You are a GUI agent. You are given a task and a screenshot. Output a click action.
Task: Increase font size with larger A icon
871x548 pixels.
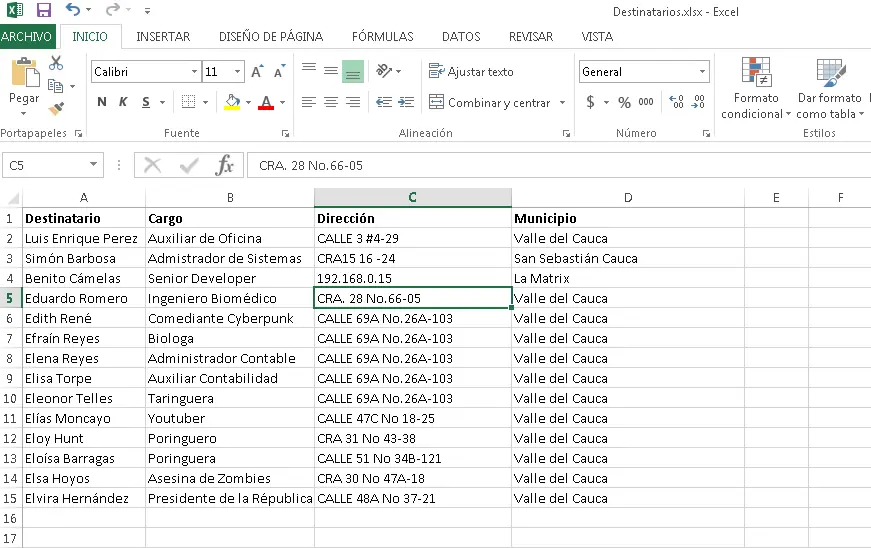257,72
